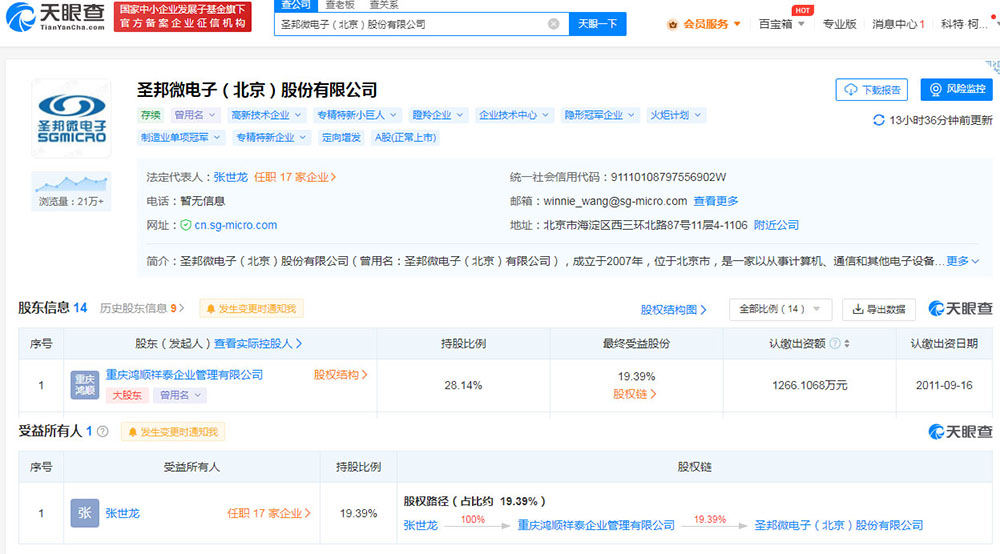Viewport: 1000px width, 554px height.
Task: Expand the 专精特新企业 tag
Action: tap(271, 137)
